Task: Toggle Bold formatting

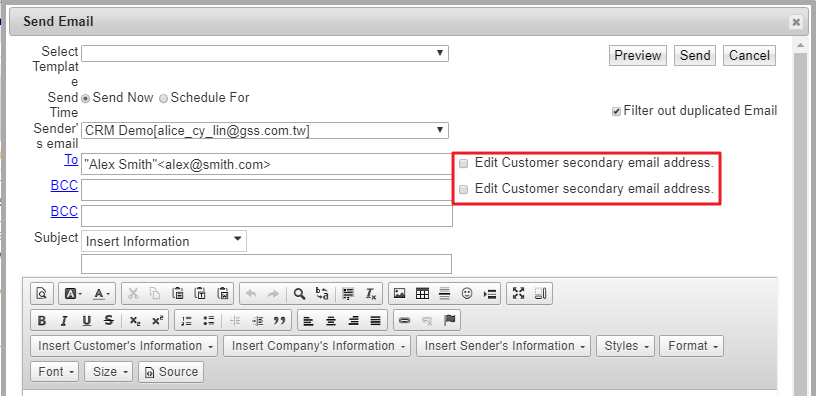Action: point(42,321)
